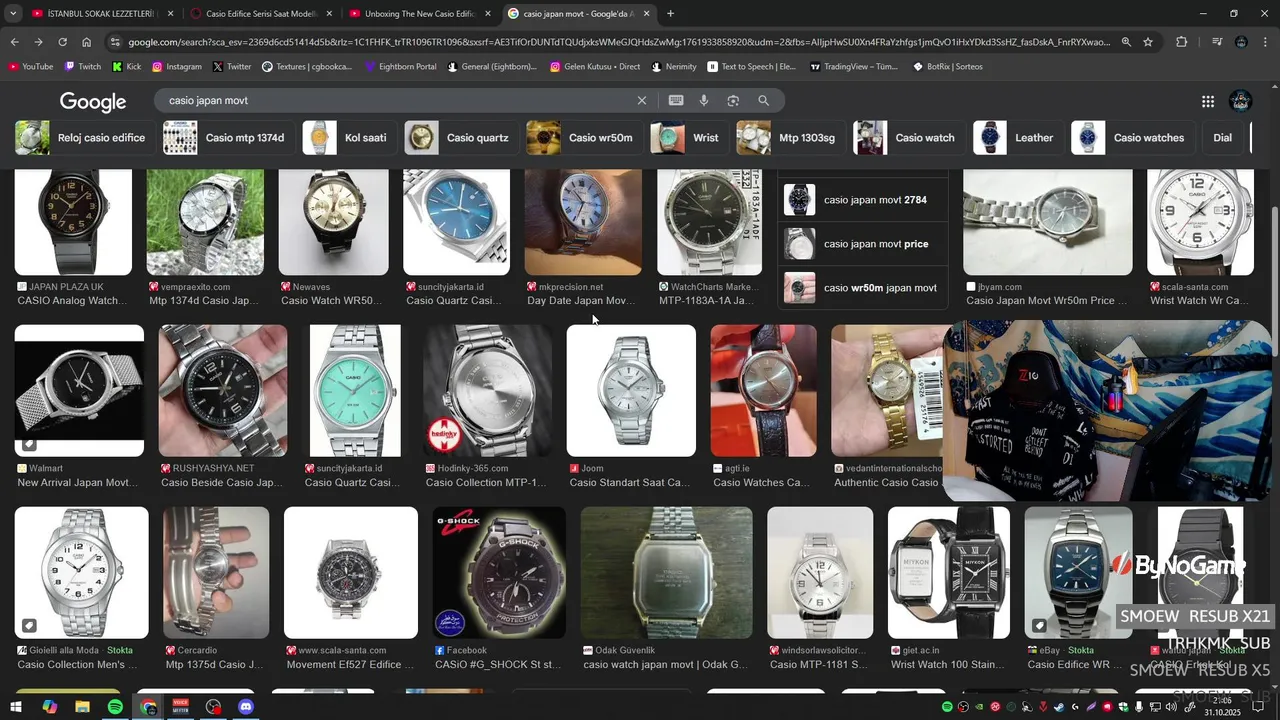Select the Mtp 1303sg filter chip
The width and height of the screenshot is (1280, 720).
pyautogui.click(x=790, y=138)
